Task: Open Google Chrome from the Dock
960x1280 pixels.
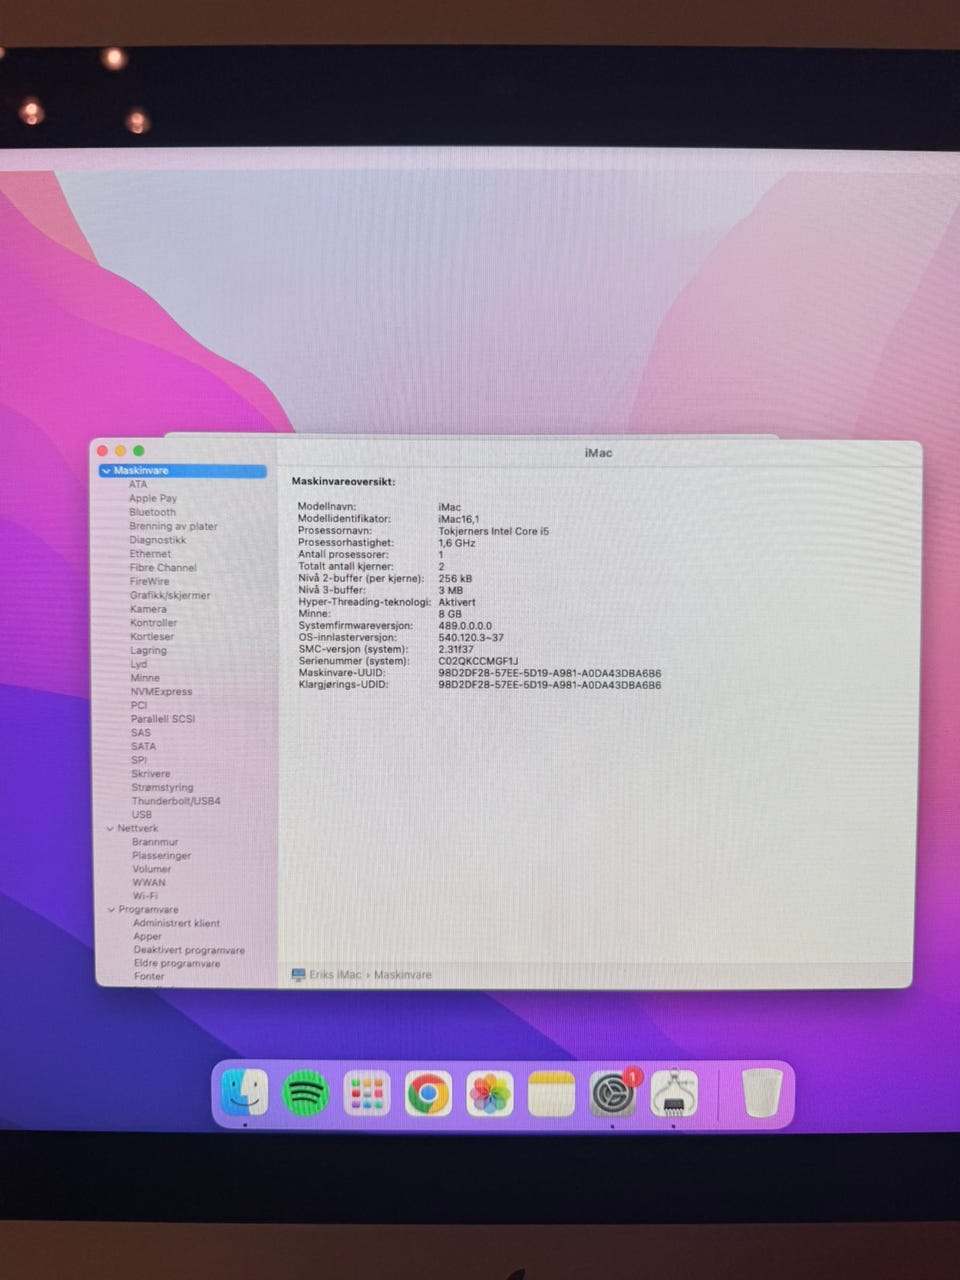Action: [x=428, y=1094]
